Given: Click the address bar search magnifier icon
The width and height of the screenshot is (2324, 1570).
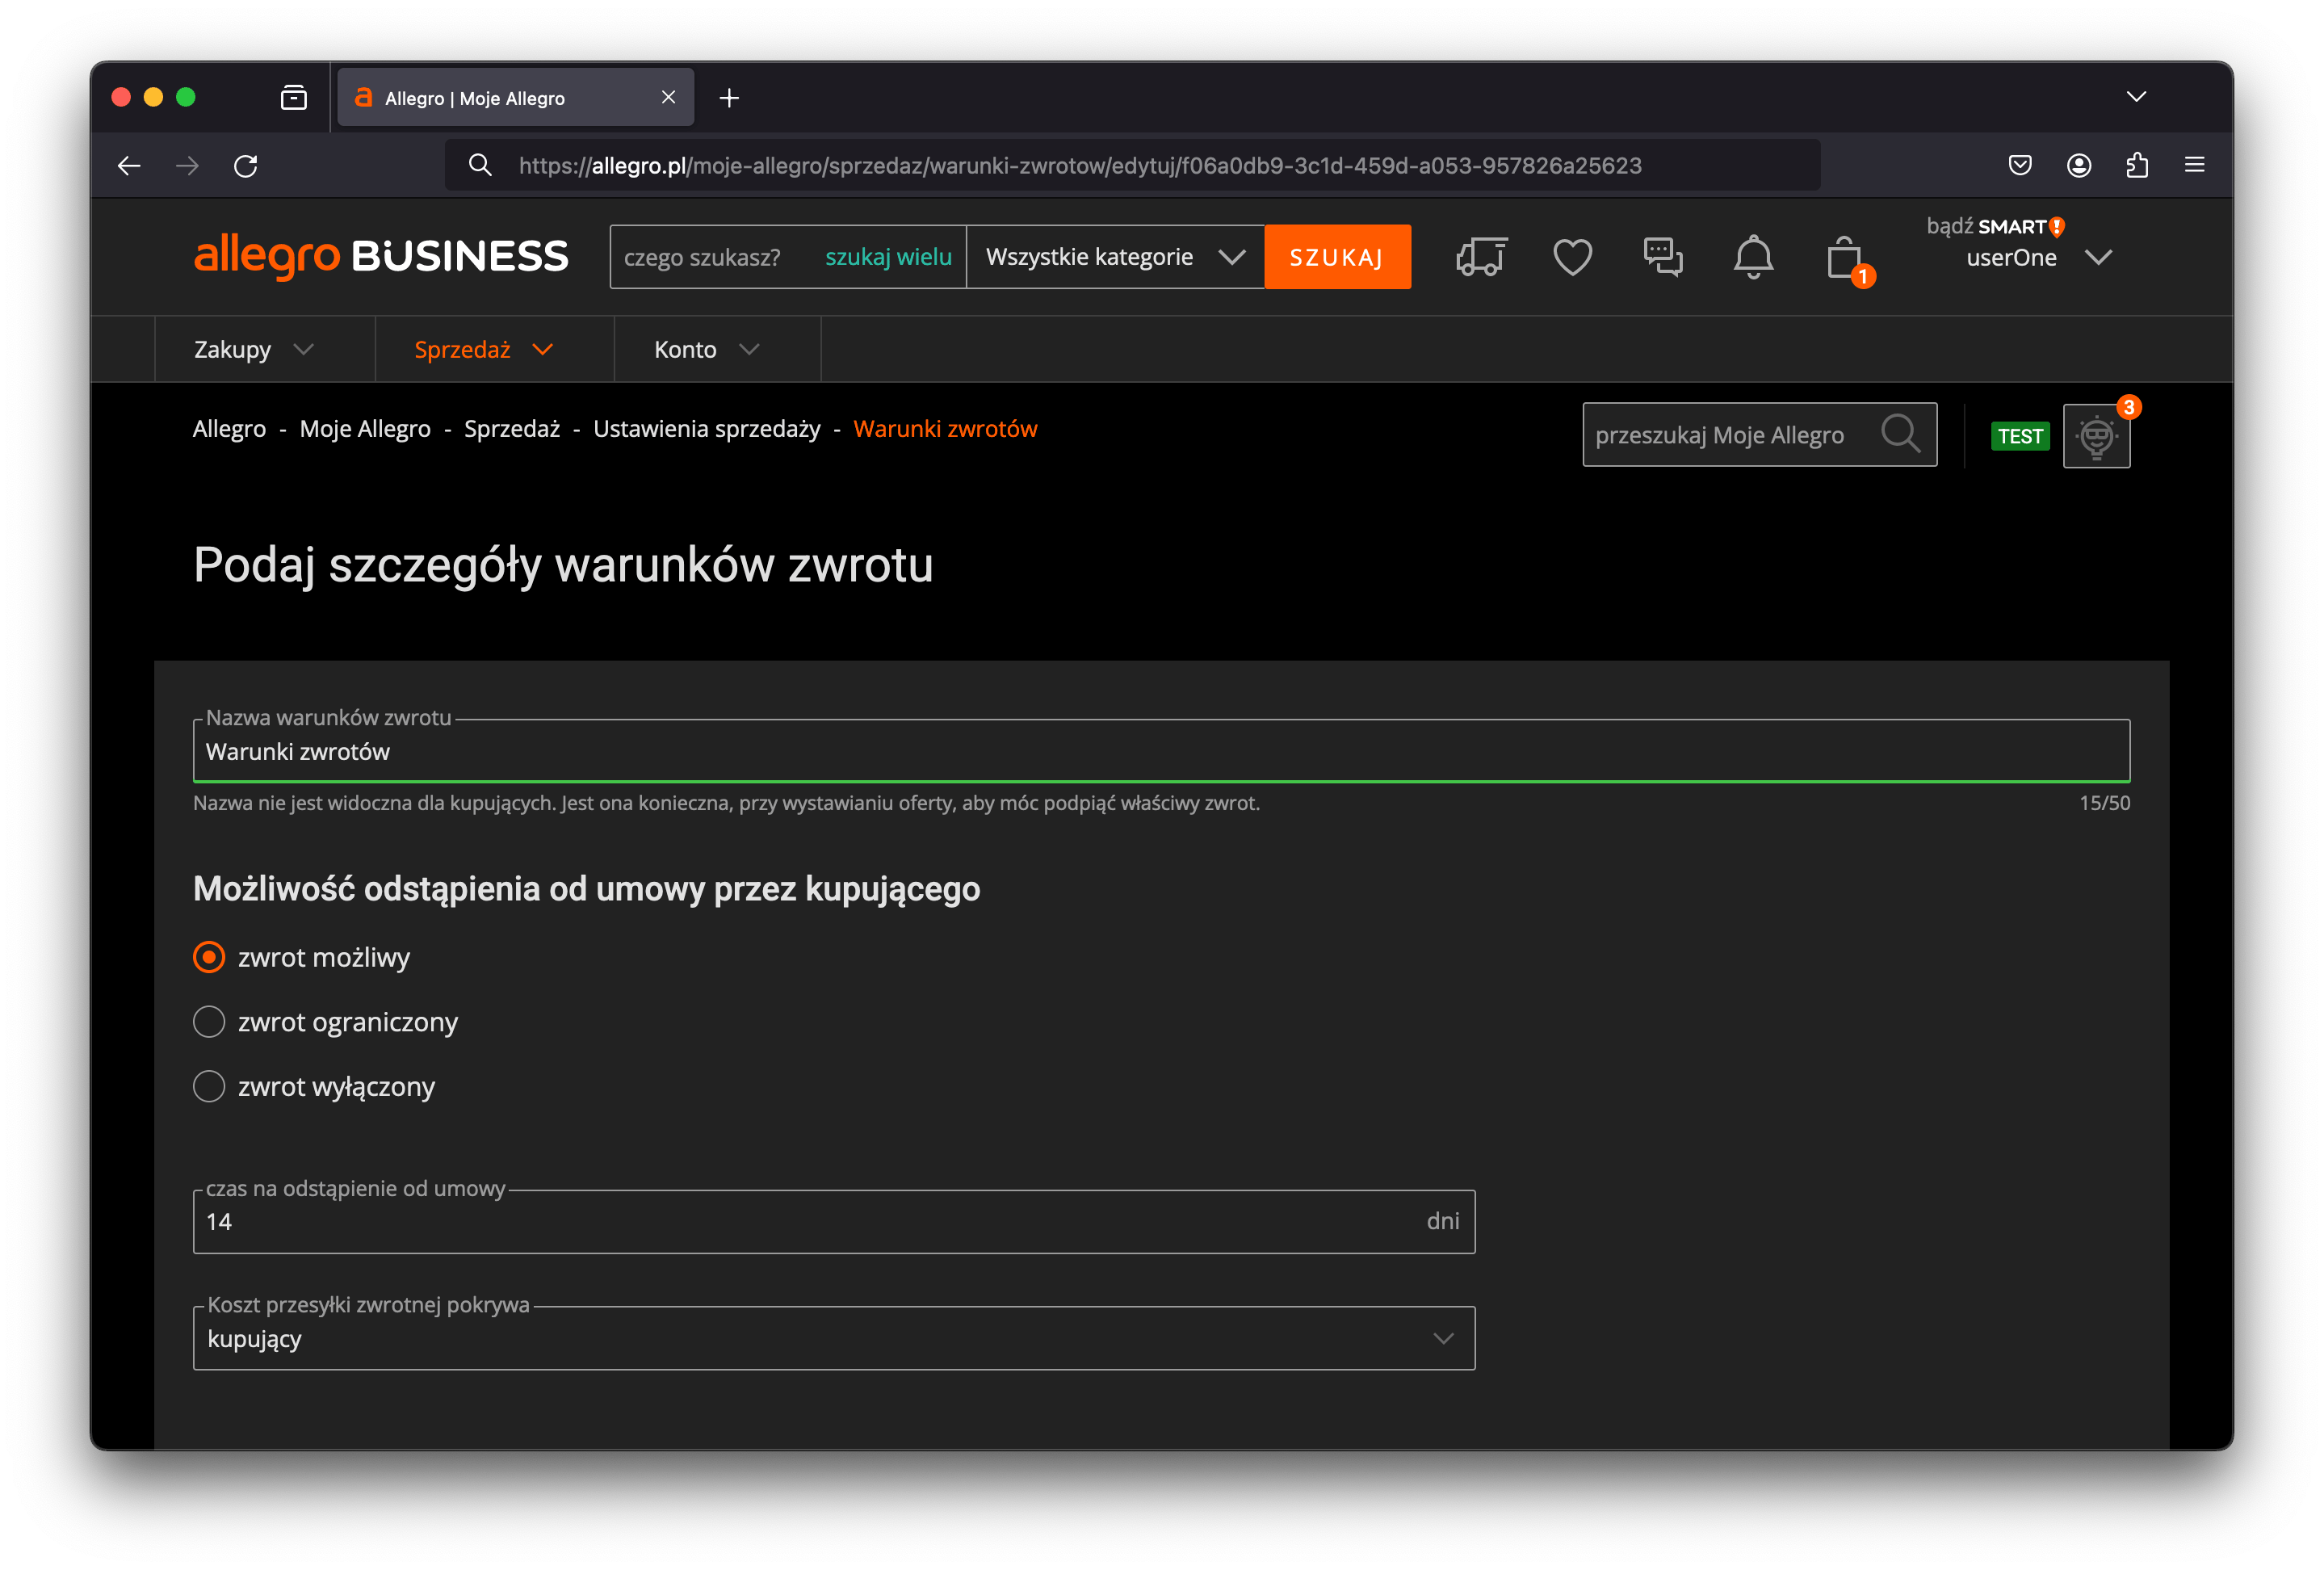Looking at the screenshot, I should tap(480, 165).
